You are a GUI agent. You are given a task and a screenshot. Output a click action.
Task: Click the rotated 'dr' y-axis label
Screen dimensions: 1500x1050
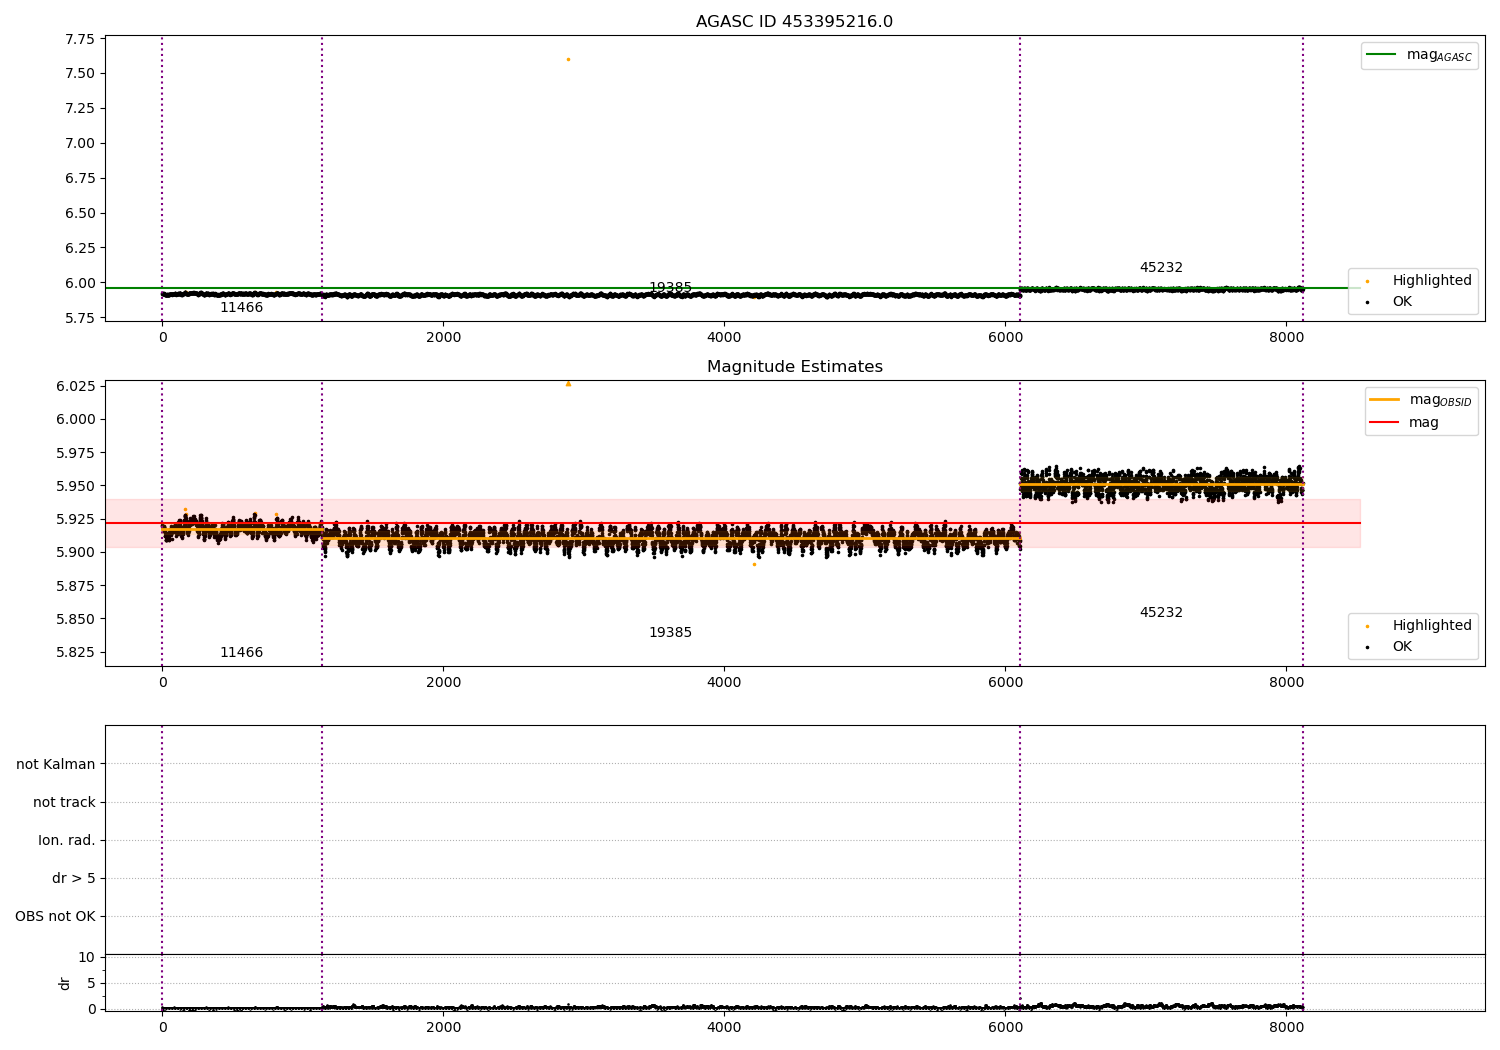(x=65, y=984)
